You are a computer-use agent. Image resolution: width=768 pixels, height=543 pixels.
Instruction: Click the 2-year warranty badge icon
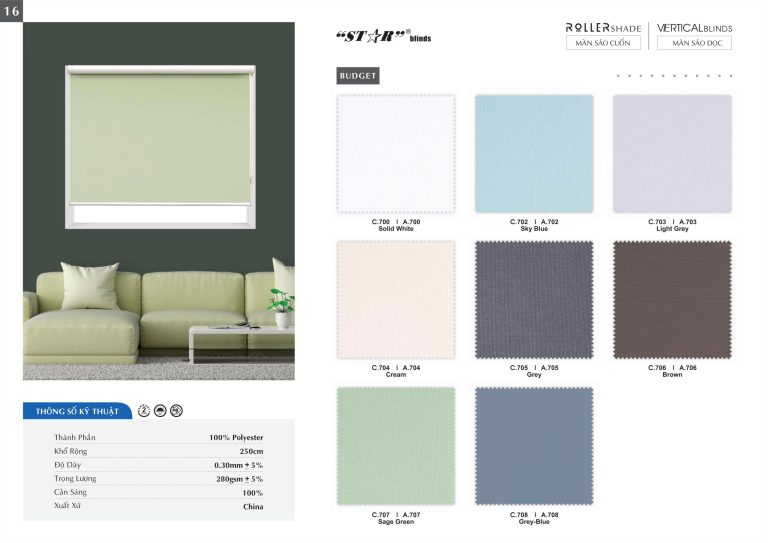point(144,411)
